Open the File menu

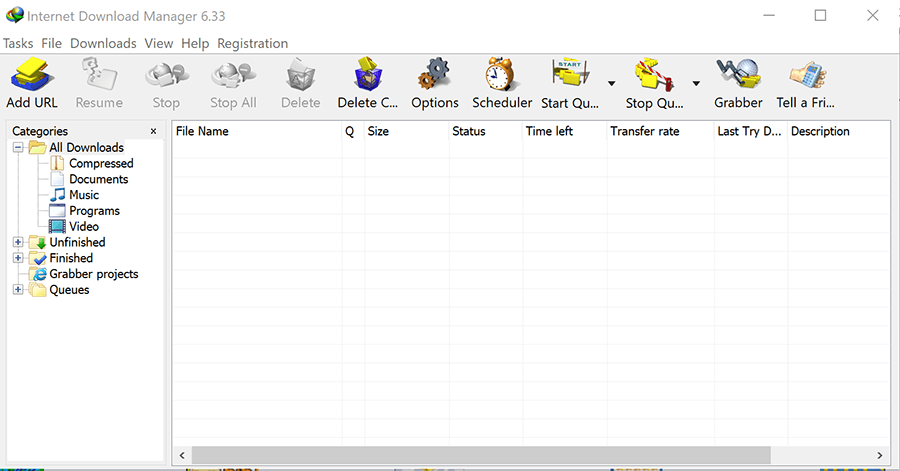tap(51, 44)
